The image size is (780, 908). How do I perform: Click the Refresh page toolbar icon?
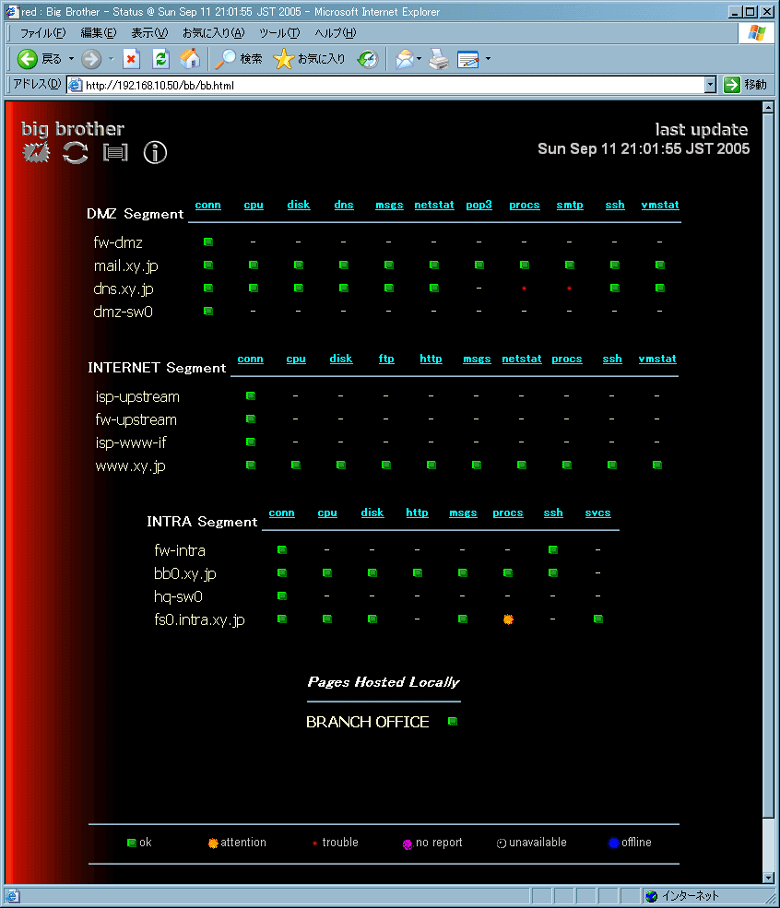pyautogui.click(x=160, y=58)
